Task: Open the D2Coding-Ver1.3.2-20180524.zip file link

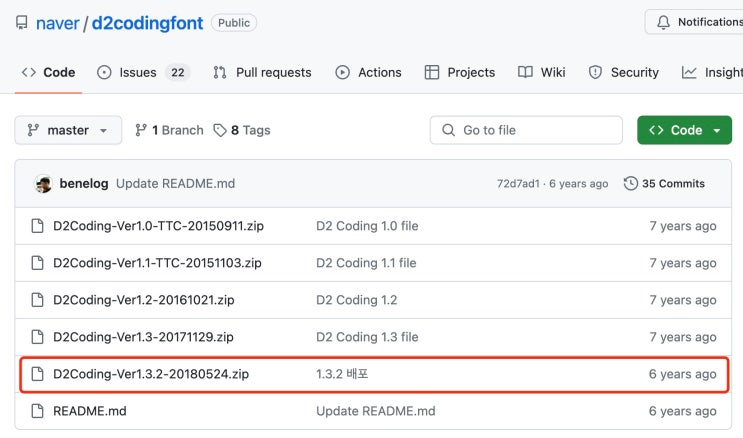Action: pyautogui.click(x=151, y=374)
